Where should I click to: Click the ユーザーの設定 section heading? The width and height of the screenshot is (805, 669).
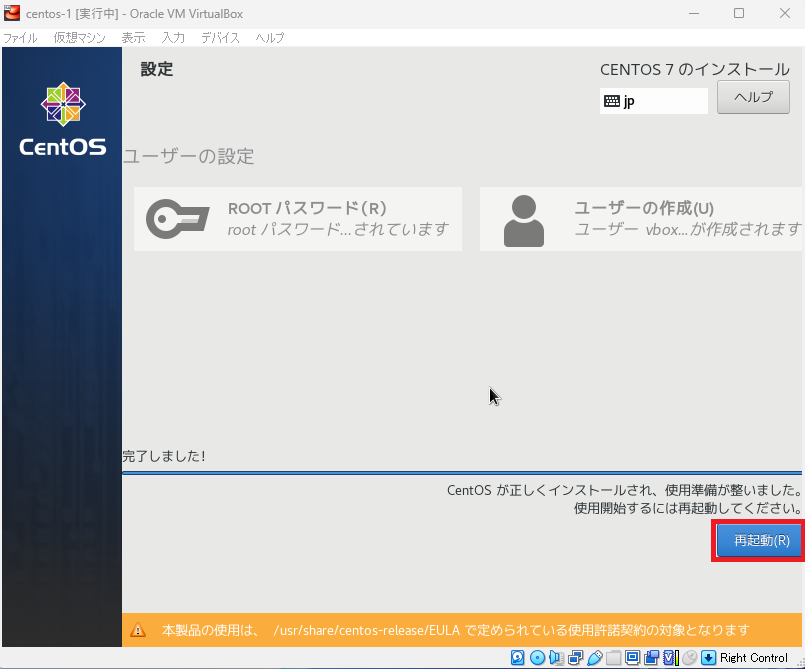point(188,156)
